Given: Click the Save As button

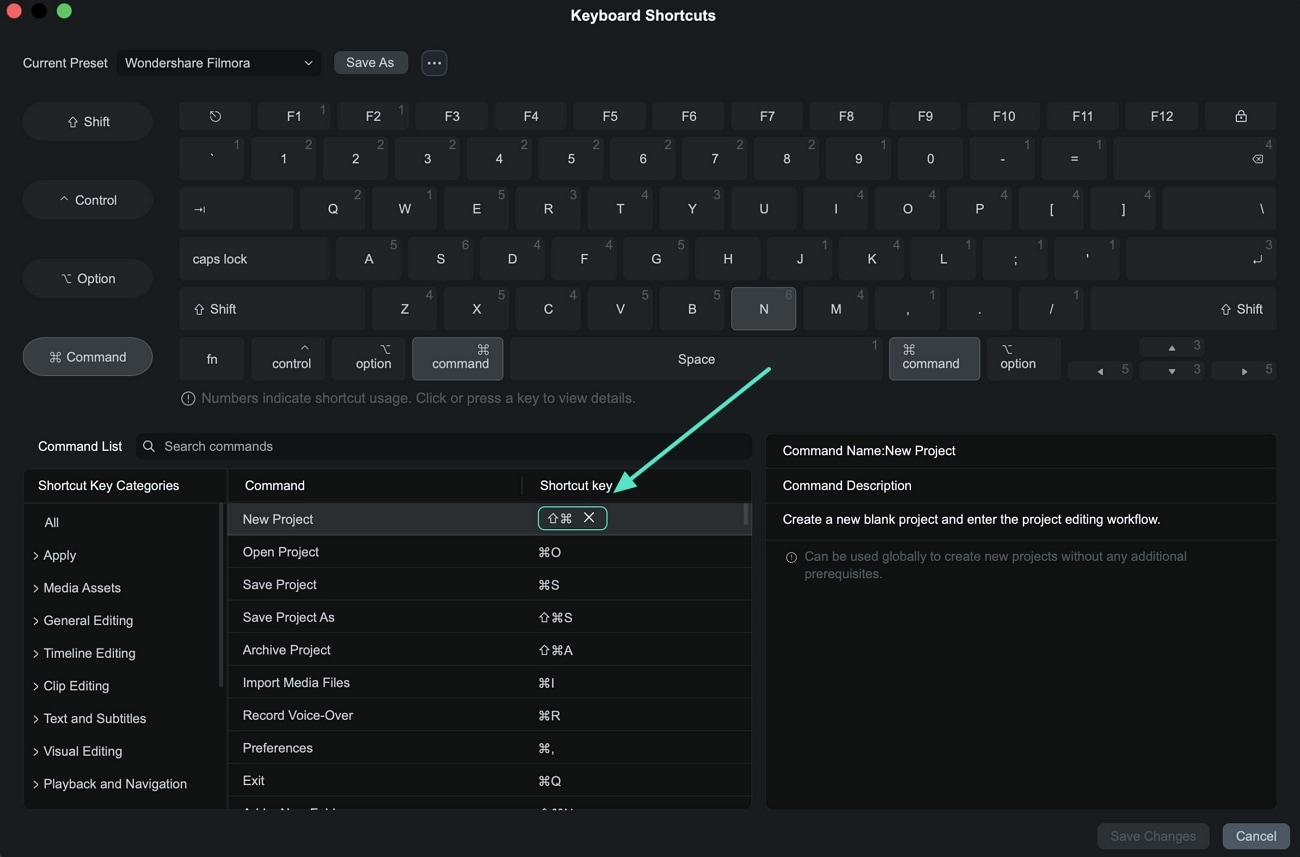Looking at the screenshot, I should pyautogui.click(x=370, y=63).
